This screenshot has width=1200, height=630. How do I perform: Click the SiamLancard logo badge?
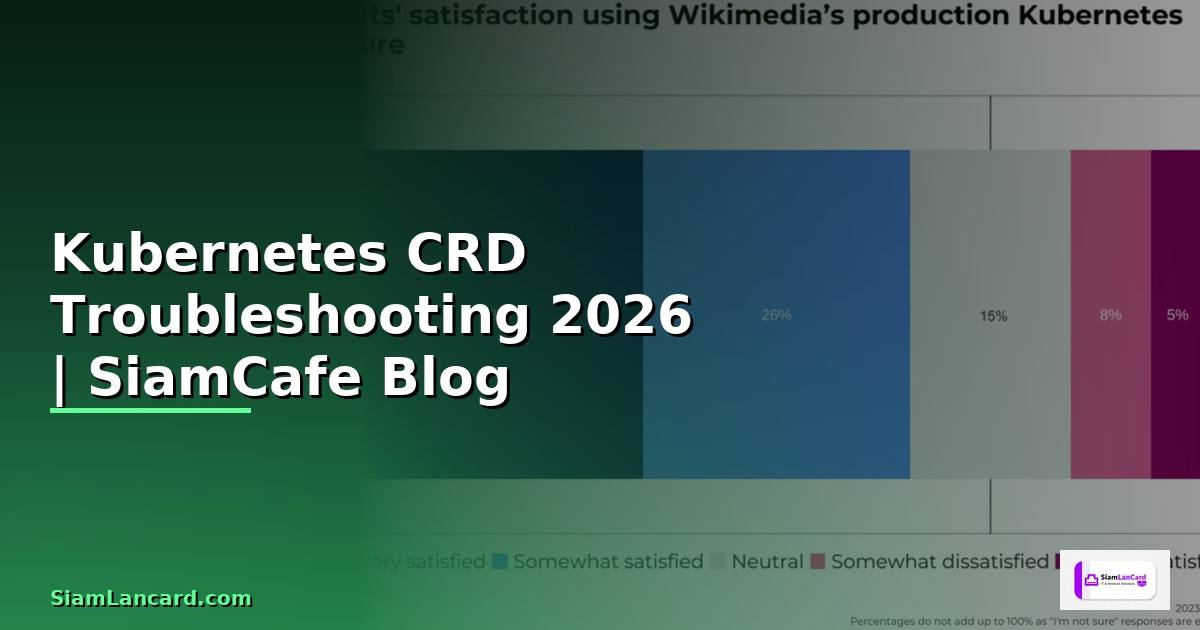pos(1114,580)
